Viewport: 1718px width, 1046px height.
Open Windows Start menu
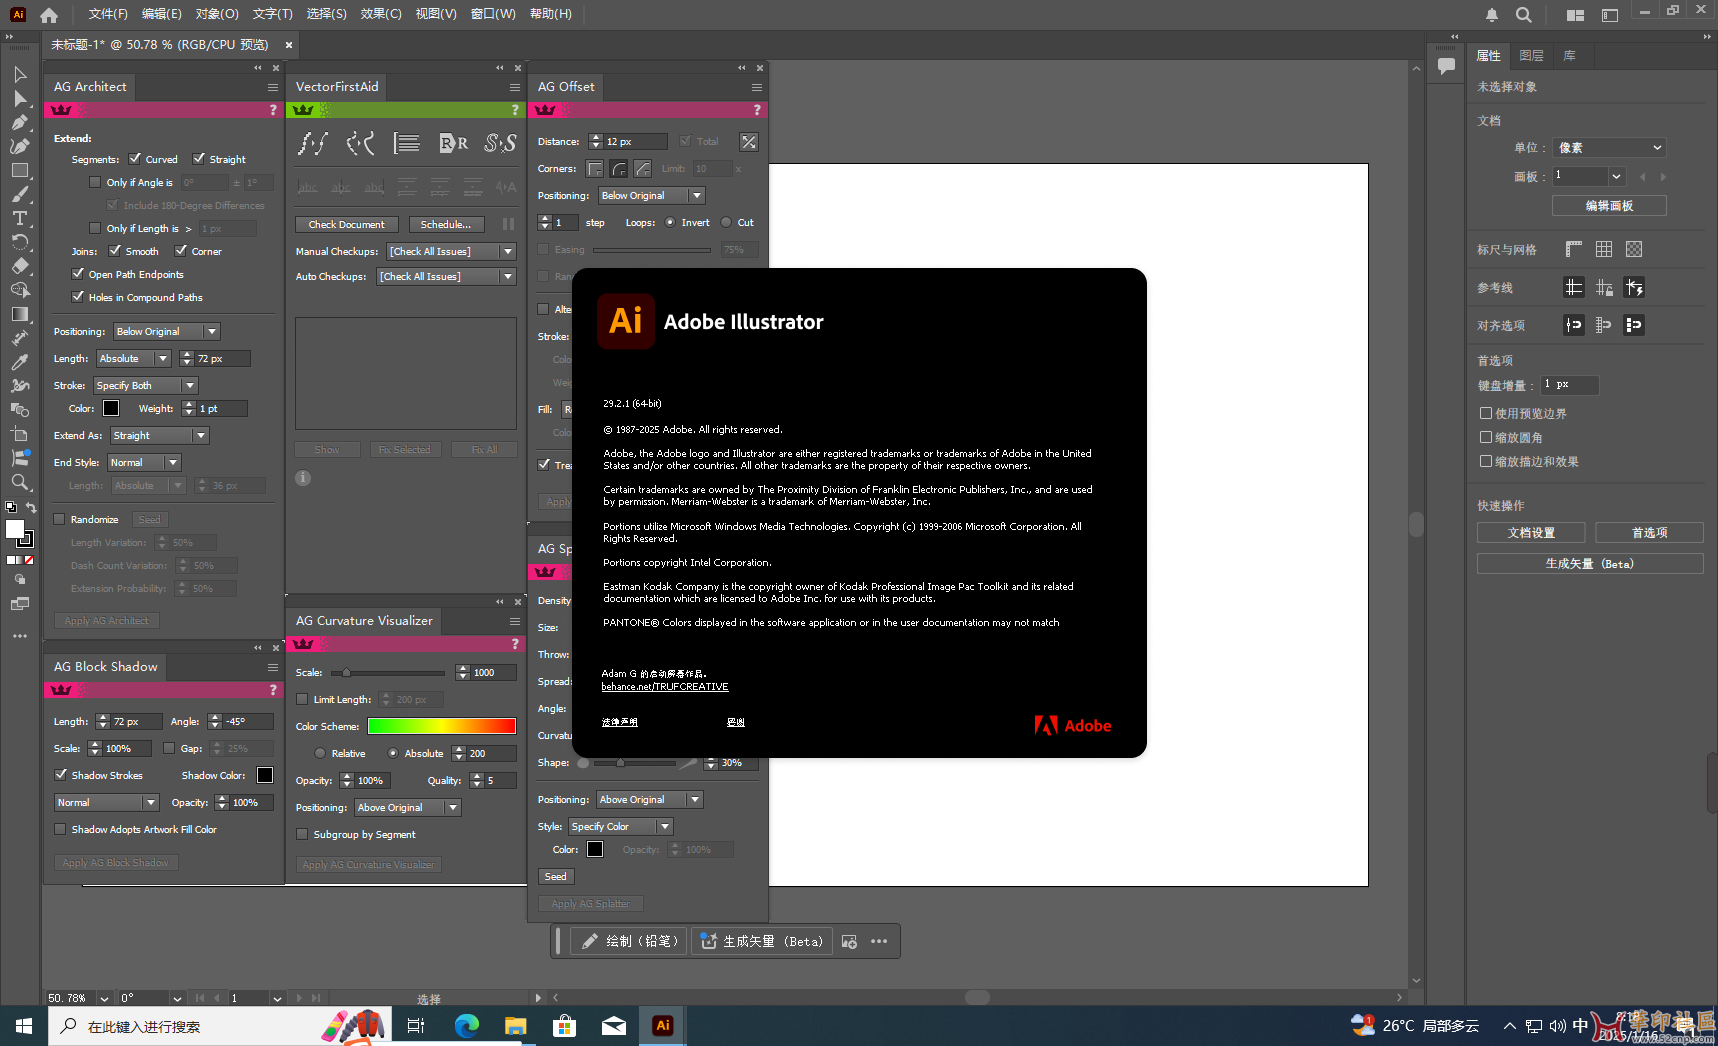point(24,1026)
